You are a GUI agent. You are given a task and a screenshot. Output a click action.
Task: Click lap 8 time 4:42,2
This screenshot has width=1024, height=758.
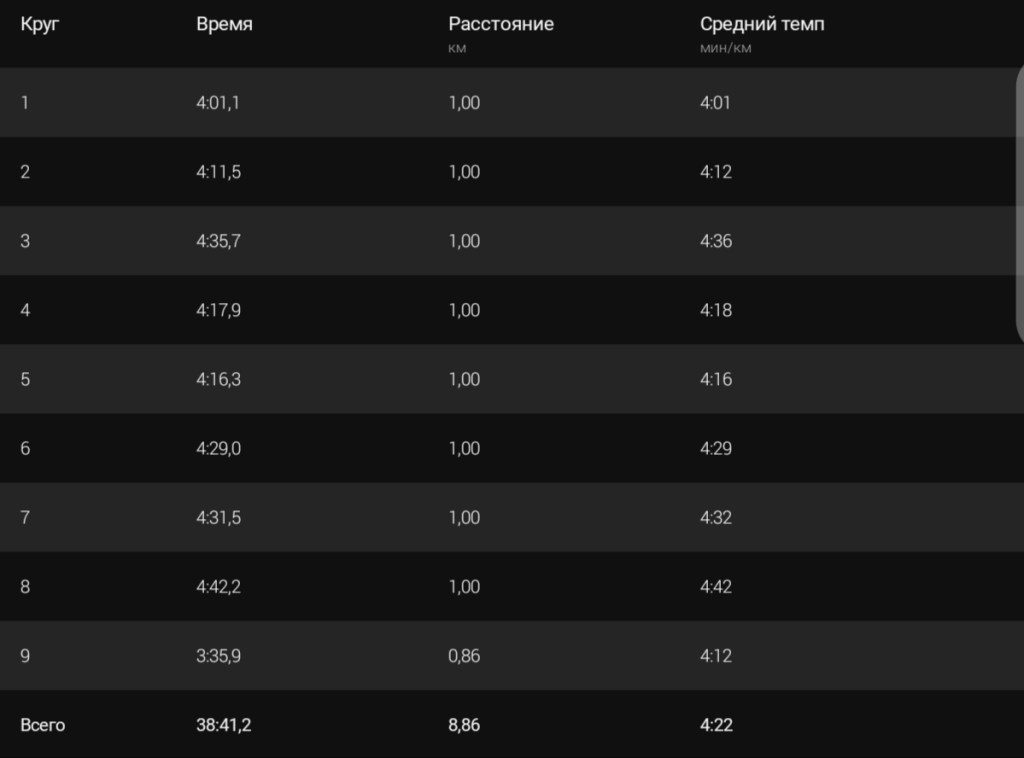218,586
